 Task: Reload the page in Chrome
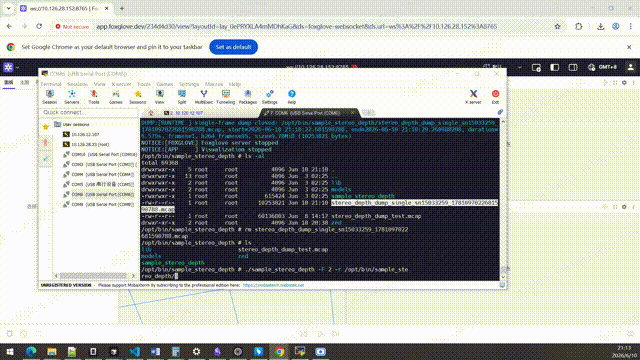pyautogui.click(x=39, y=27)
